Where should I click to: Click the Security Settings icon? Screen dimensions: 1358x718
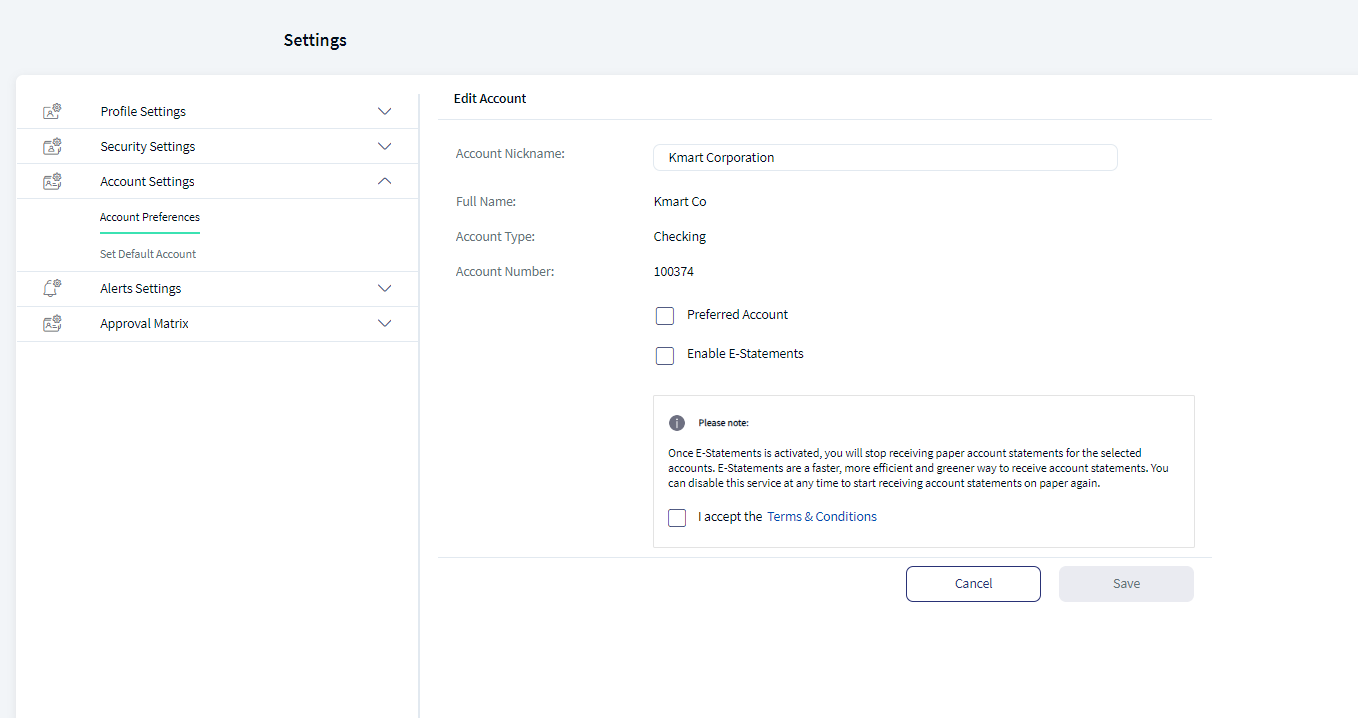[x=52, y=146]
